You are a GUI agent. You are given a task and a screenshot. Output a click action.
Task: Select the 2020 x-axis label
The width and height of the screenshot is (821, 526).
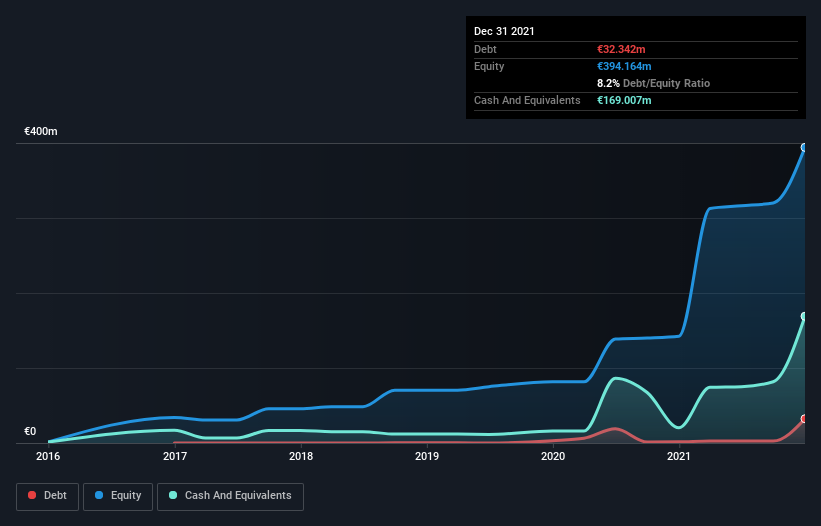click(553, 456)
